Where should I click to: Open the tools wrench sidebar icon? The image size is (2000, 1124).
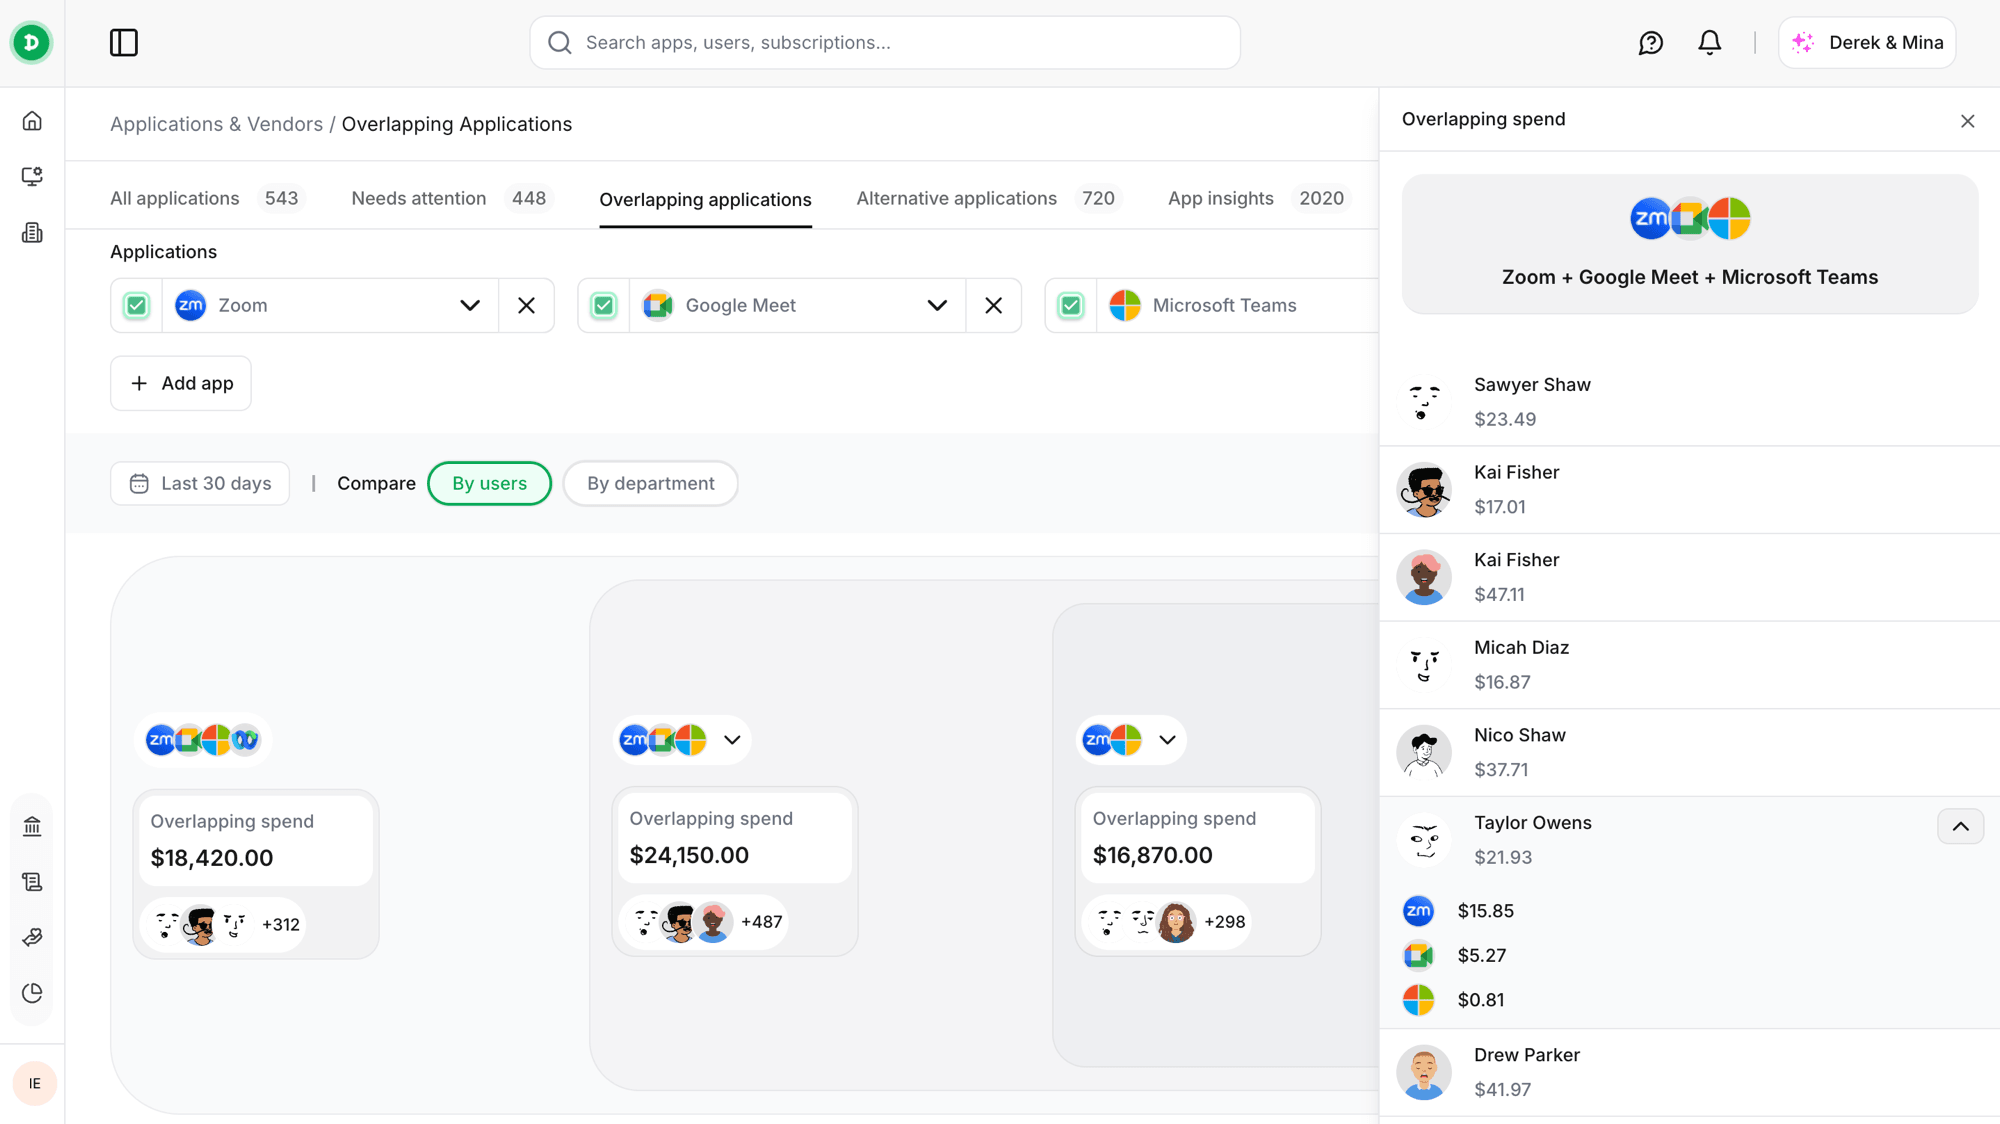tap(32, 937)
